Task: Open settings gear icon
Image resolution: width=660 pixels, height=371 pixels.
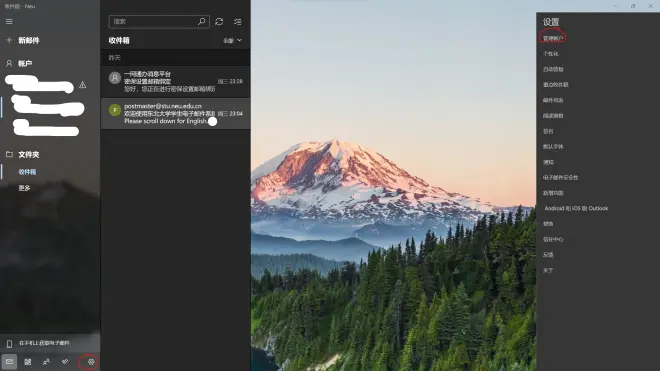Action: tap(91, 362)
